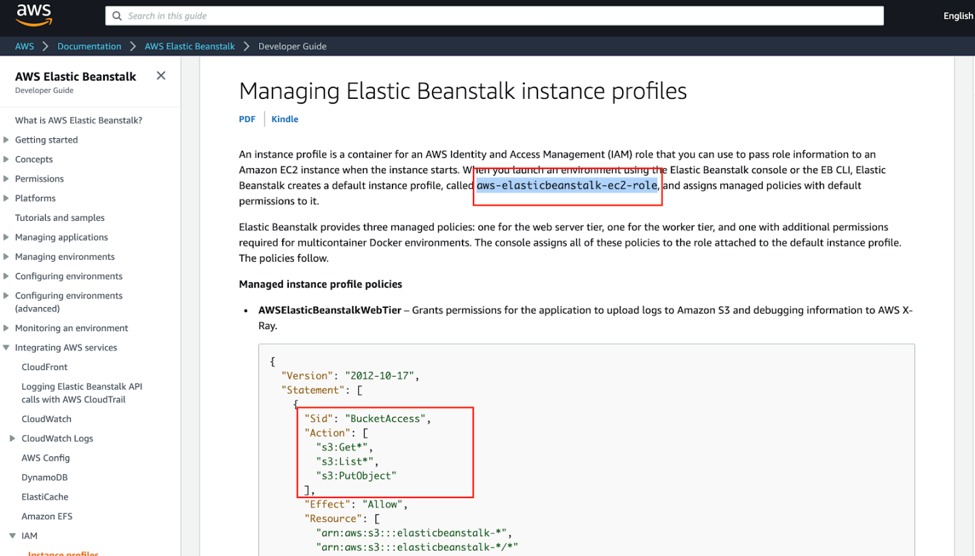Click the search magnifier icon

(x=117, y=16)
